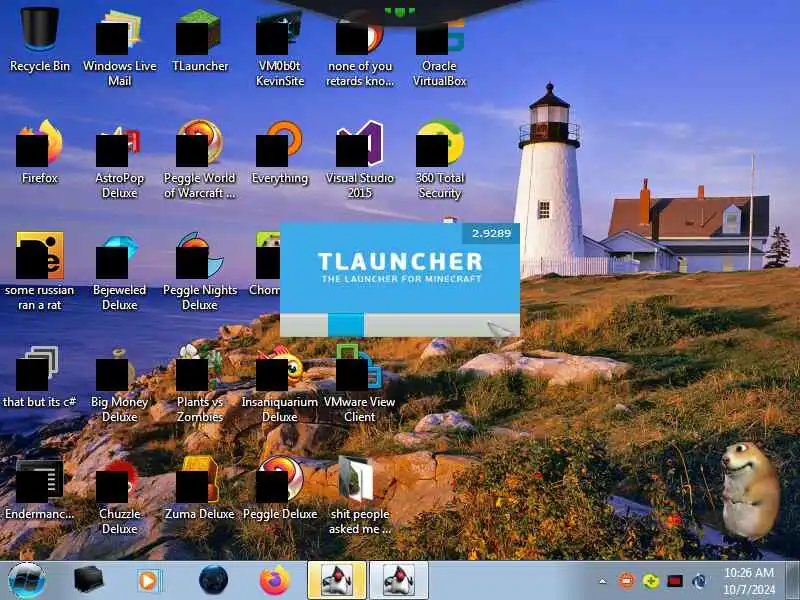
Task: Open Visual Studio 2015 desktop icon
Action: pyautogui.click(x=360, y=158)
